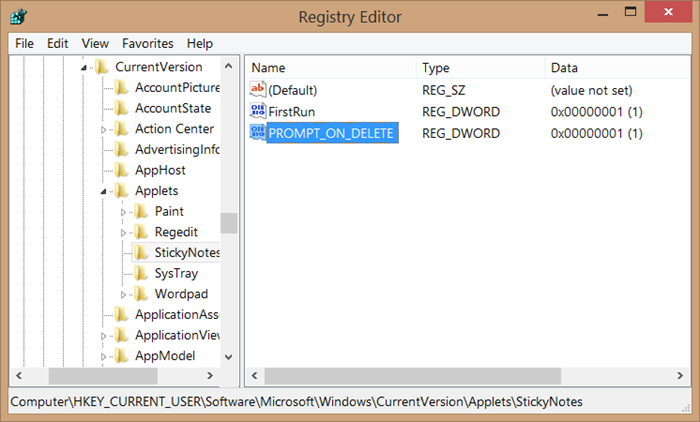Select the Regedit key in the tree
The width and height of the screenshot is (700, 422).
(x=176, y=232)
